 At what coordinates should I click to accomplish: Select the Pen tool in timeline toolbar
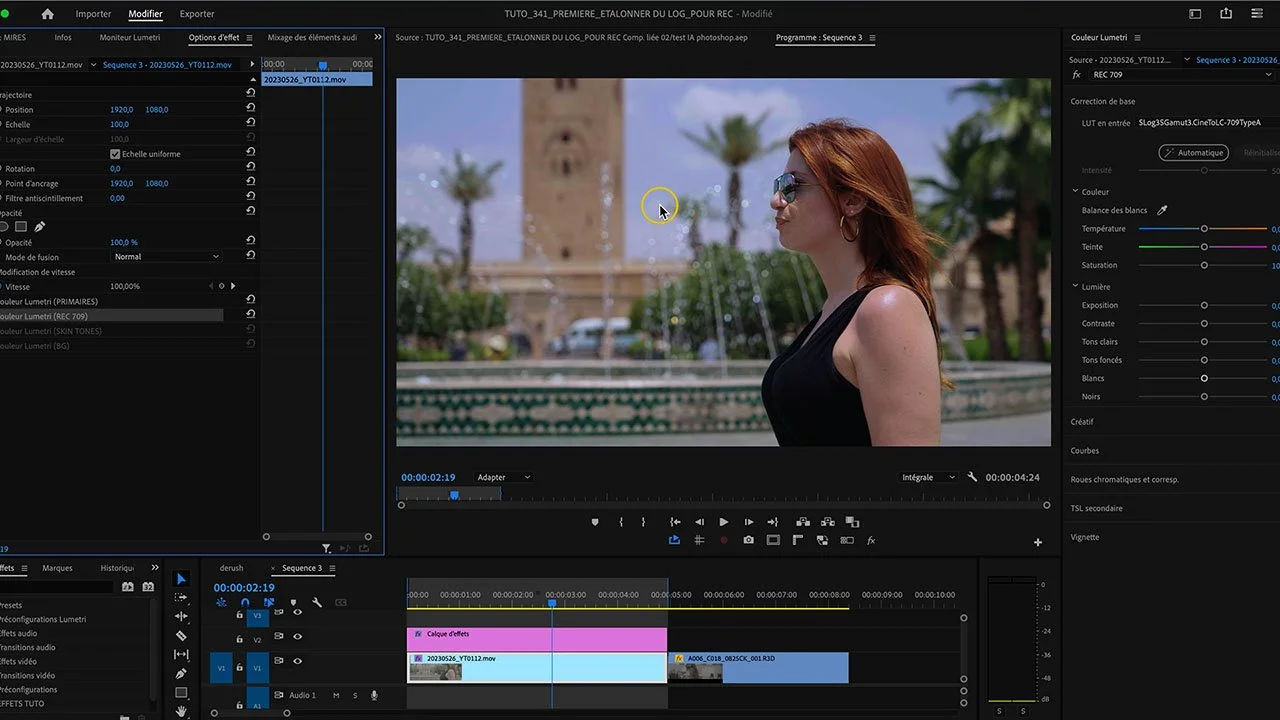click(181, 673)
